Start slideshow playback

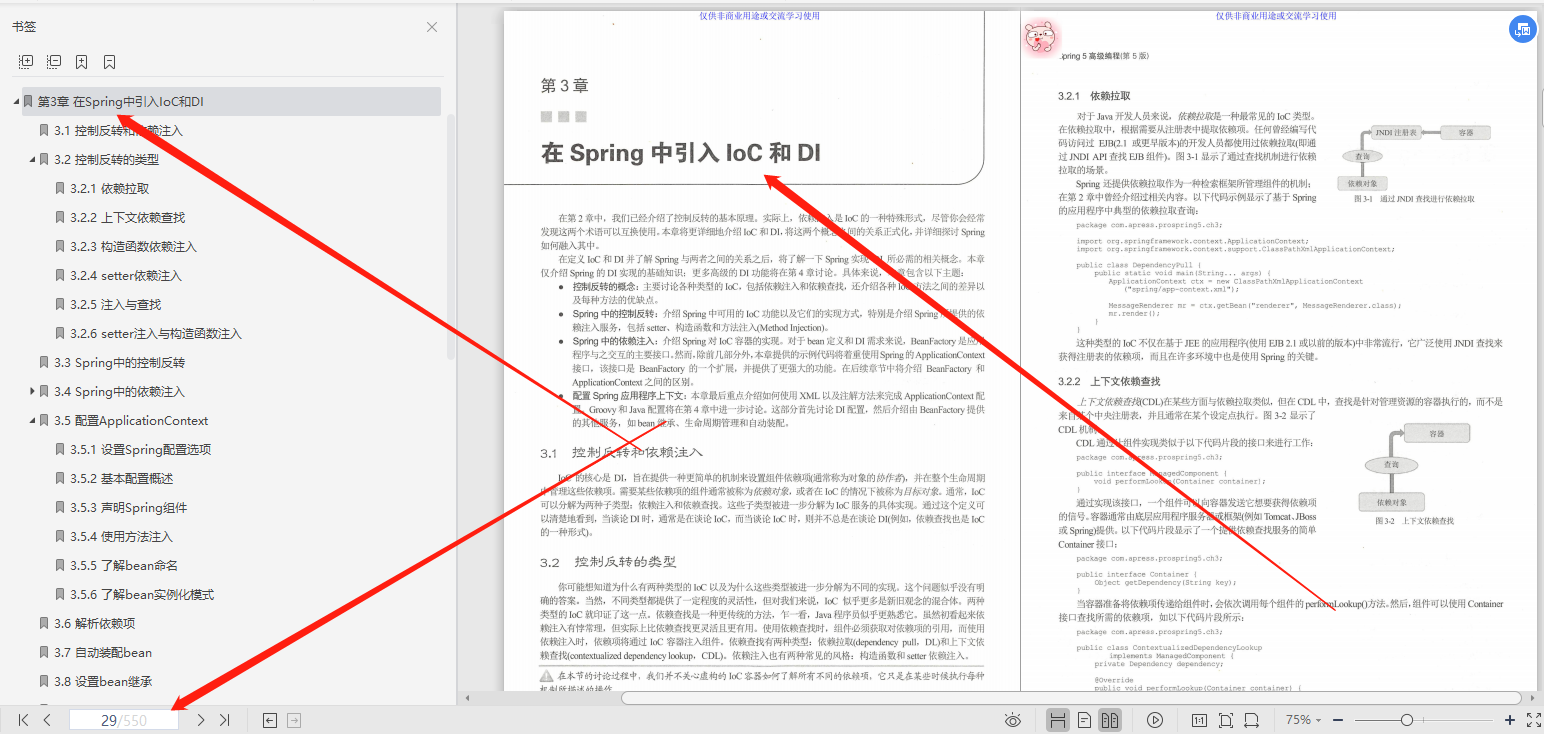(x=1155, y=720)
